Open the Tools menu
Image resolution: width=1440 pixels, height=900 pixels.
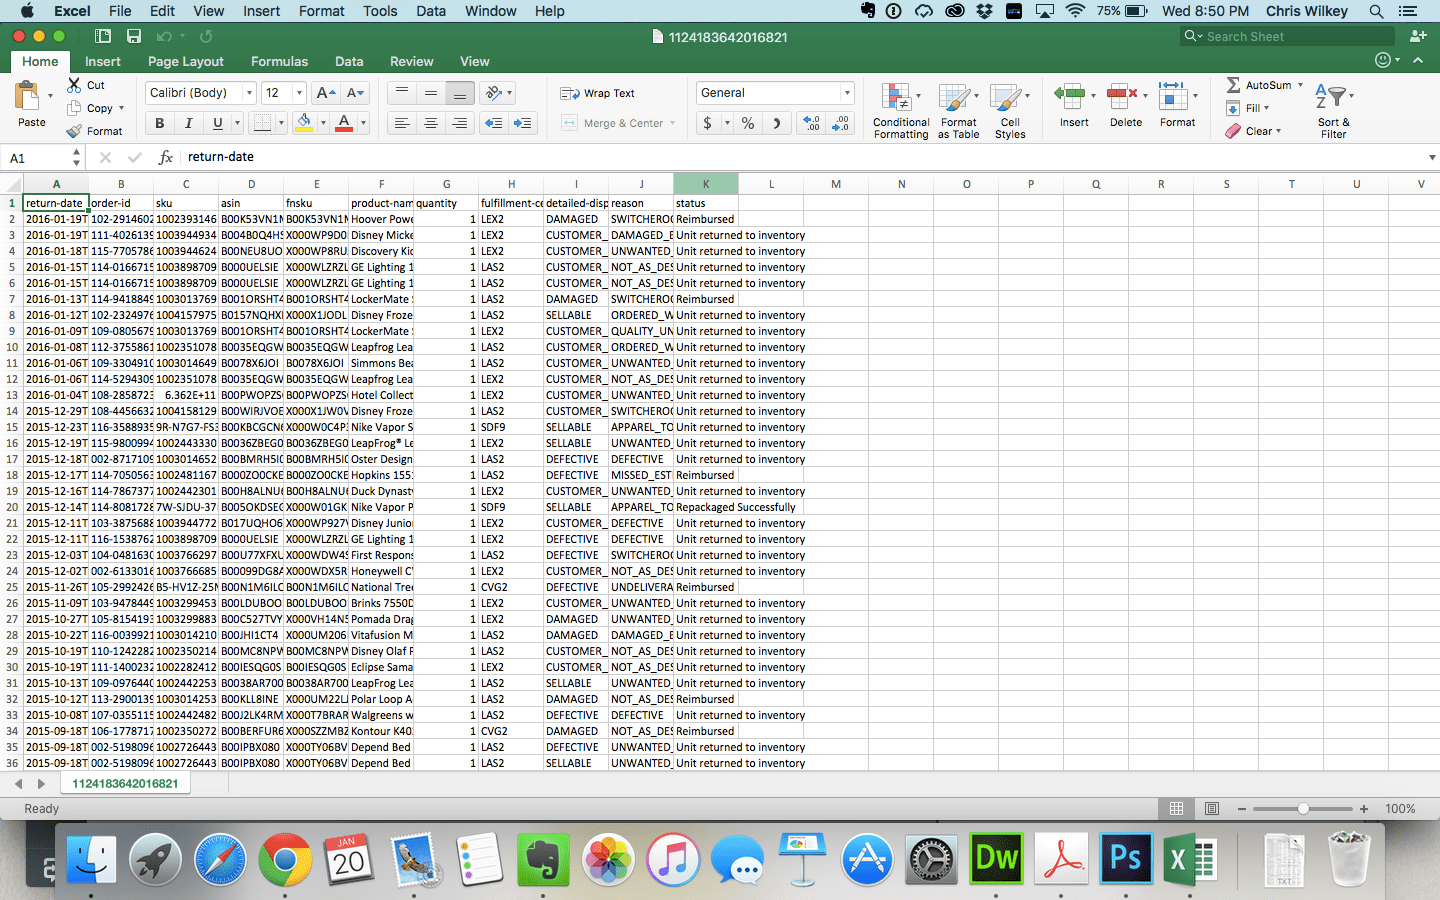(380, 11)
